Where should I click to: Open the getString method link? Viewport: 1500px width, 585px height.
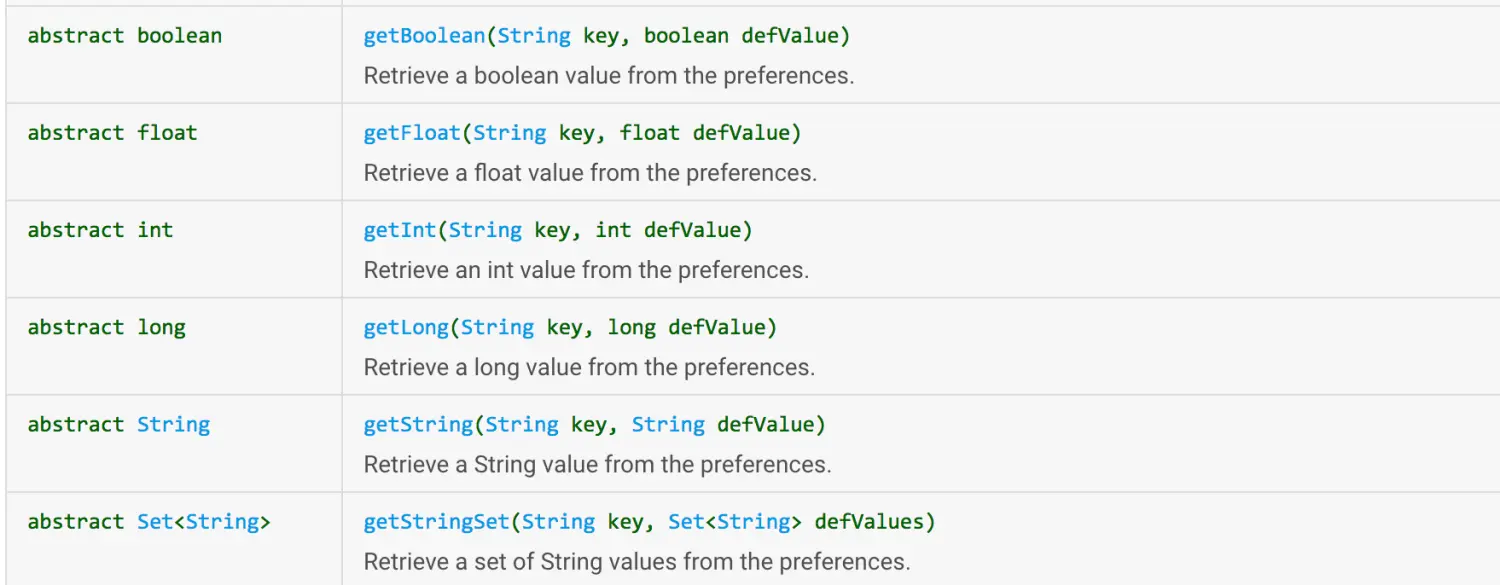[418, 424]
